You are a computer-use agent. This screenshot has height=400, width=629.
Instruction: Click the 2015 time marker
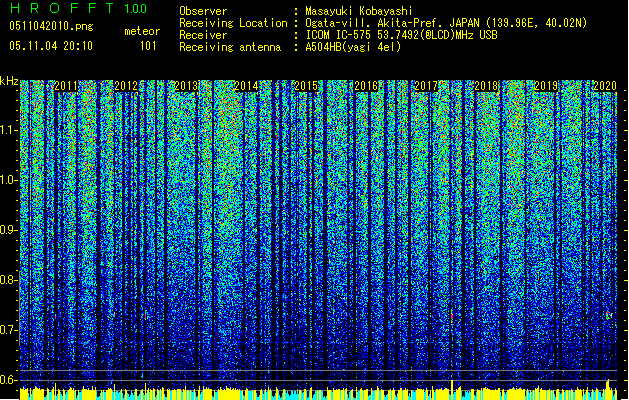pyautogui.click(x=306, y=87)
